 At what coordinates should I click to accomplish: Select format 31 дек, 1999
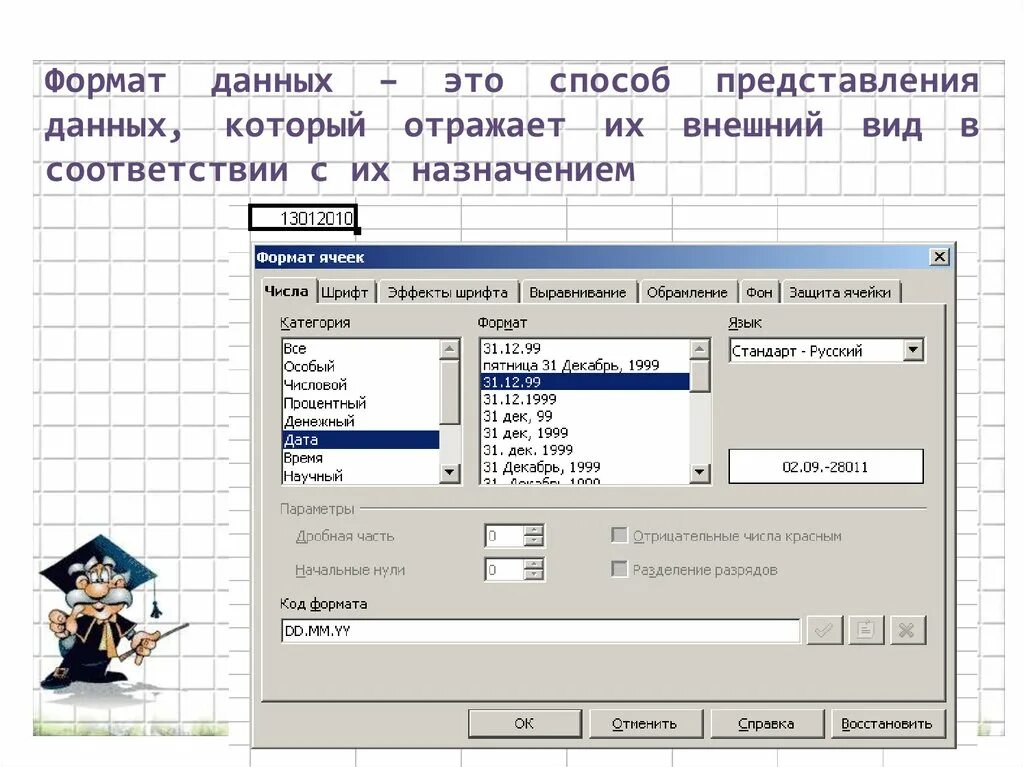[585, 433]
